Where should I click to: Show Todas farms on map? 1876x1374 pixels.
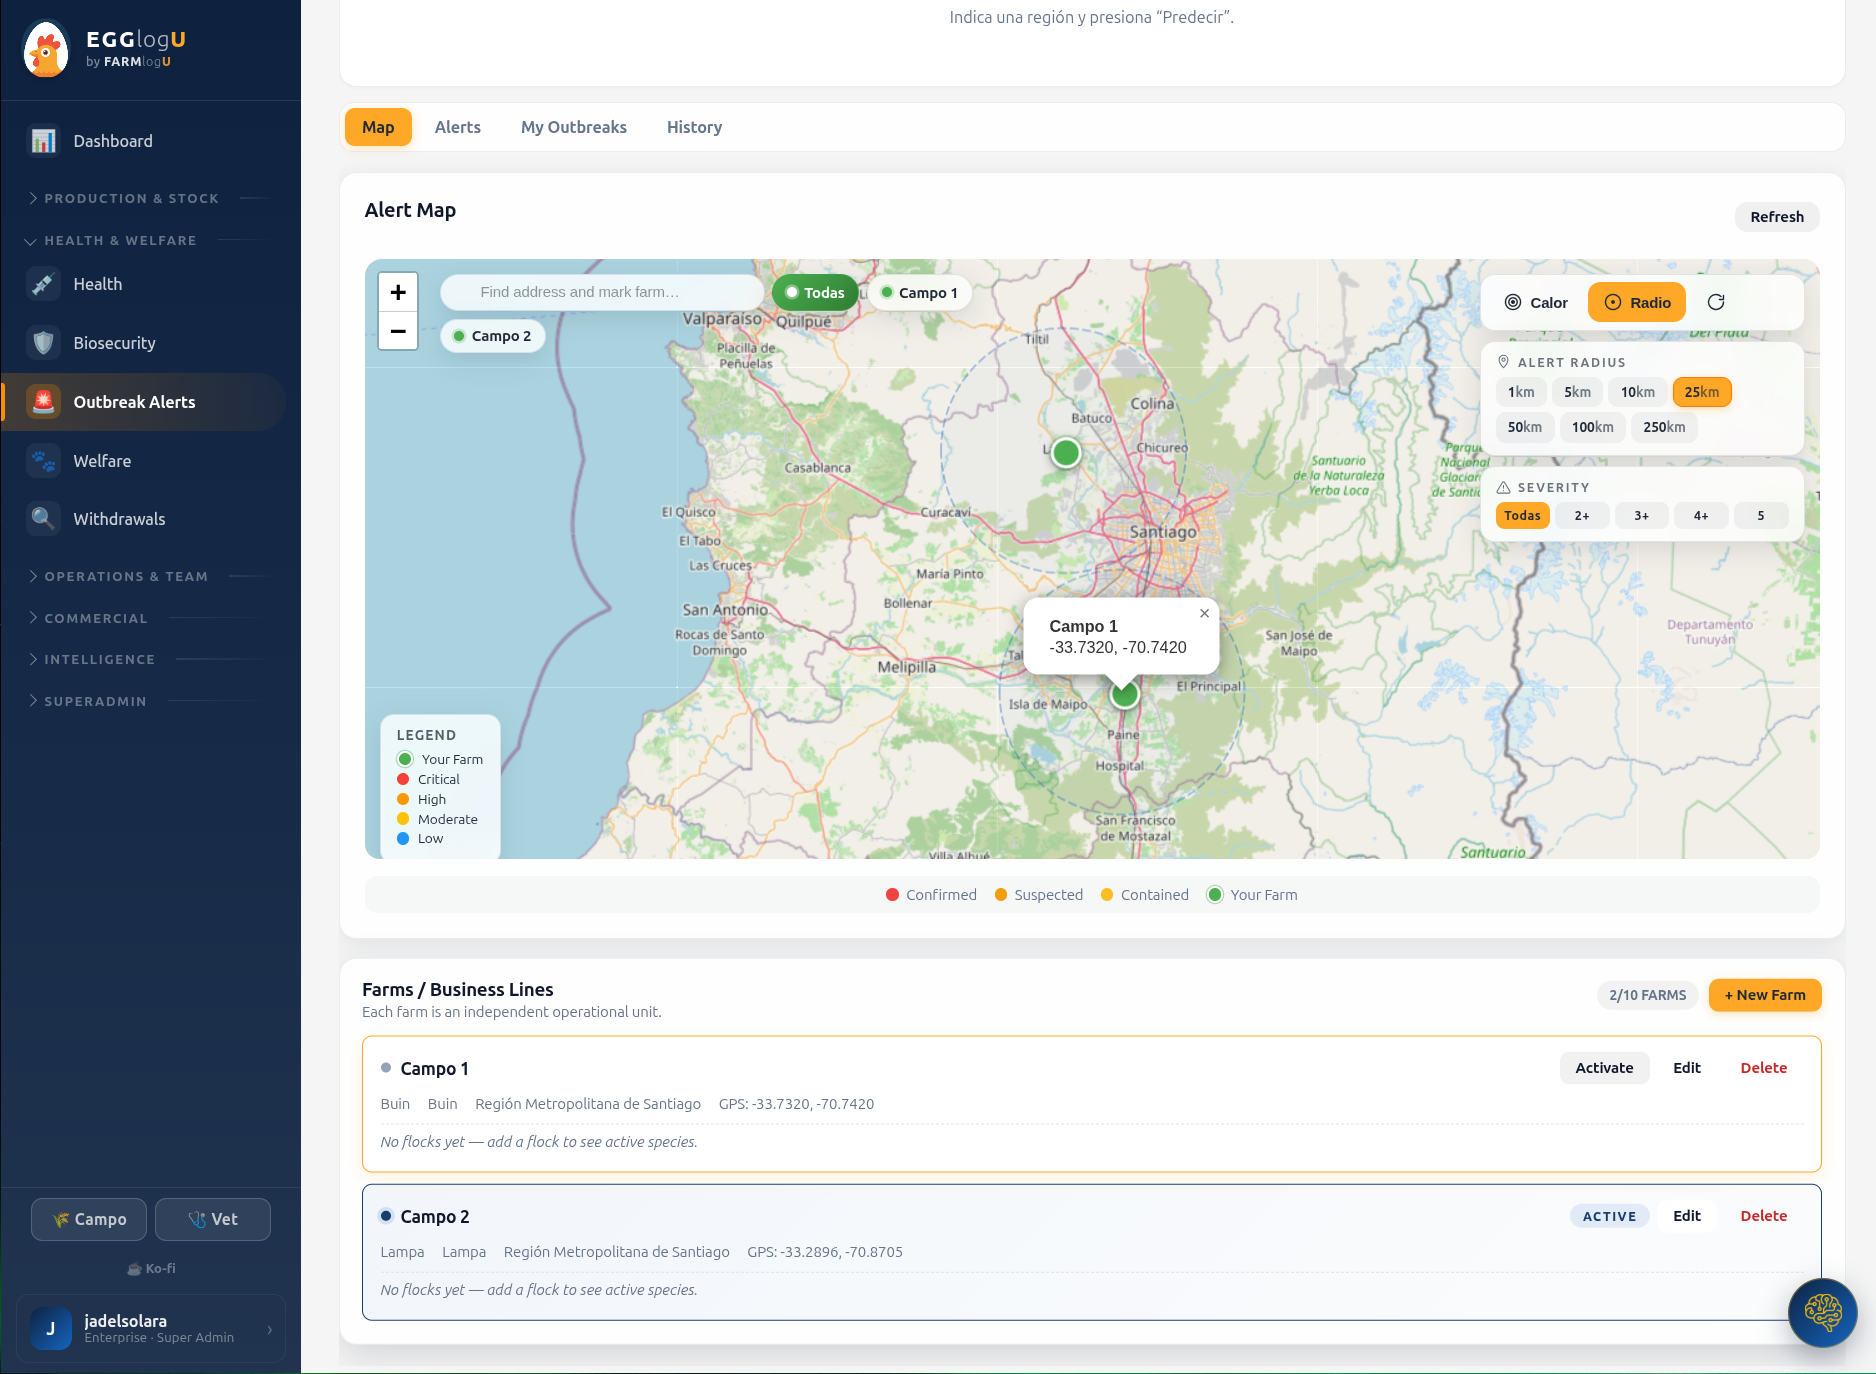click(815, 292)
